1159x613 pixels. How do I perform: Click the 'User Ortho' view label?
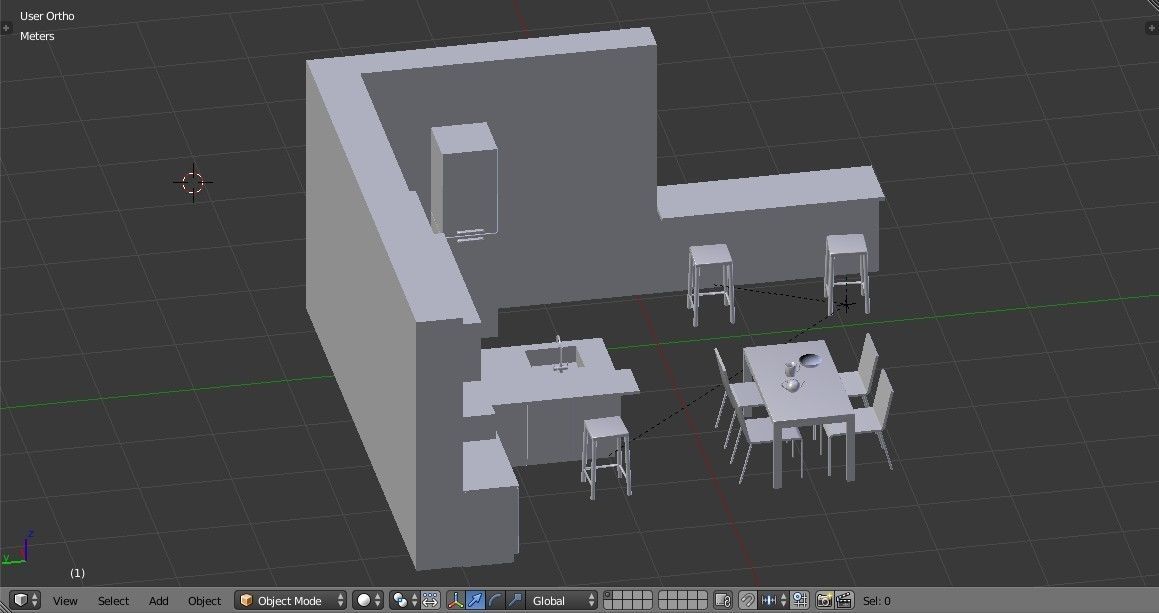(47, 16)
